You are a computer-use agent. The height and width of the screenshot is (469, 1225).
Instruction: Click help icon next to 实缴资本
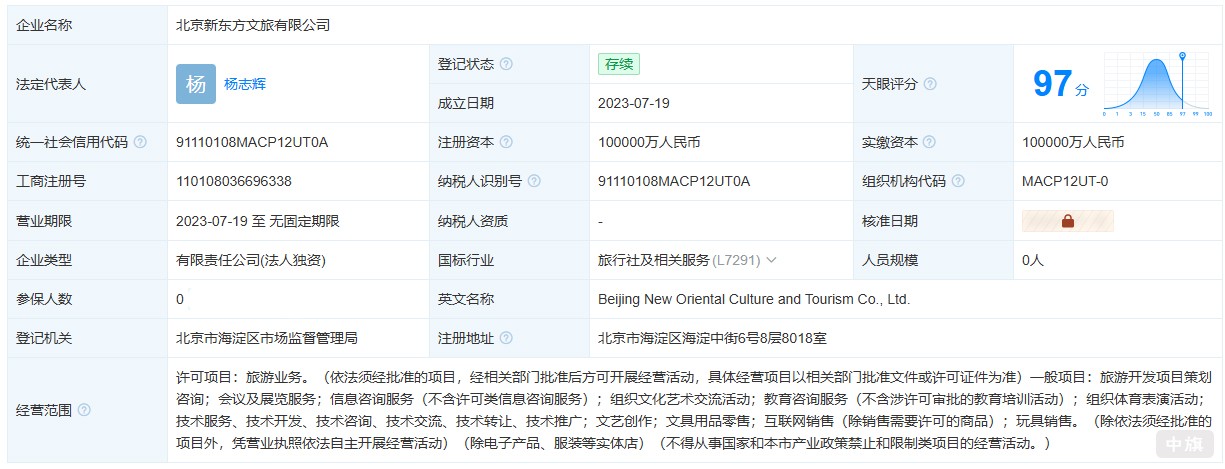click(930, 142)
